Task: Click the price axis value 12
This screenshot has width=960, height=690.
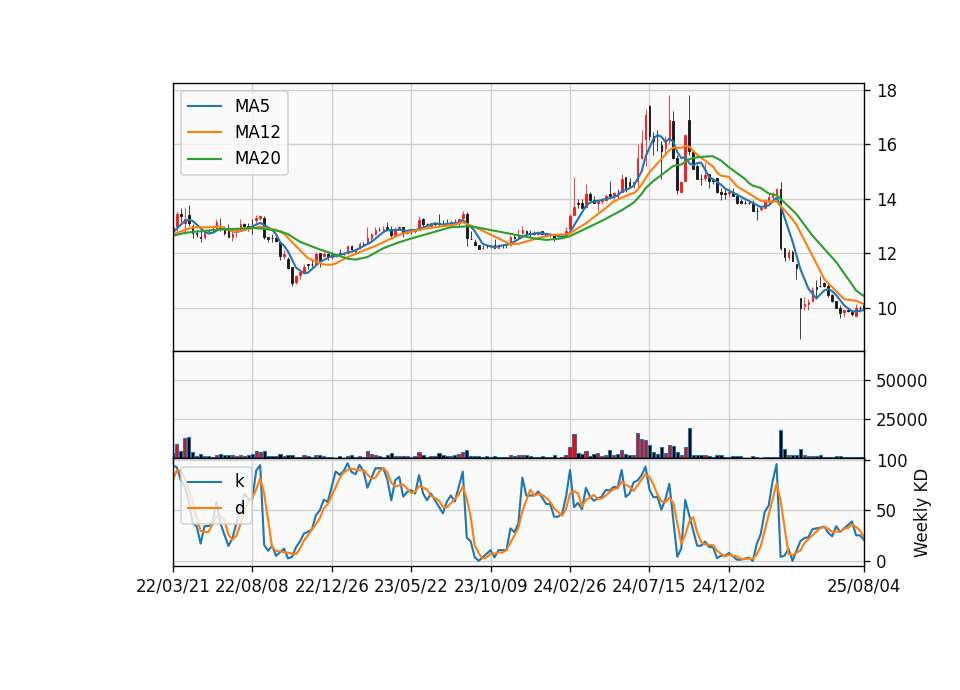Action: pos(887,254)
